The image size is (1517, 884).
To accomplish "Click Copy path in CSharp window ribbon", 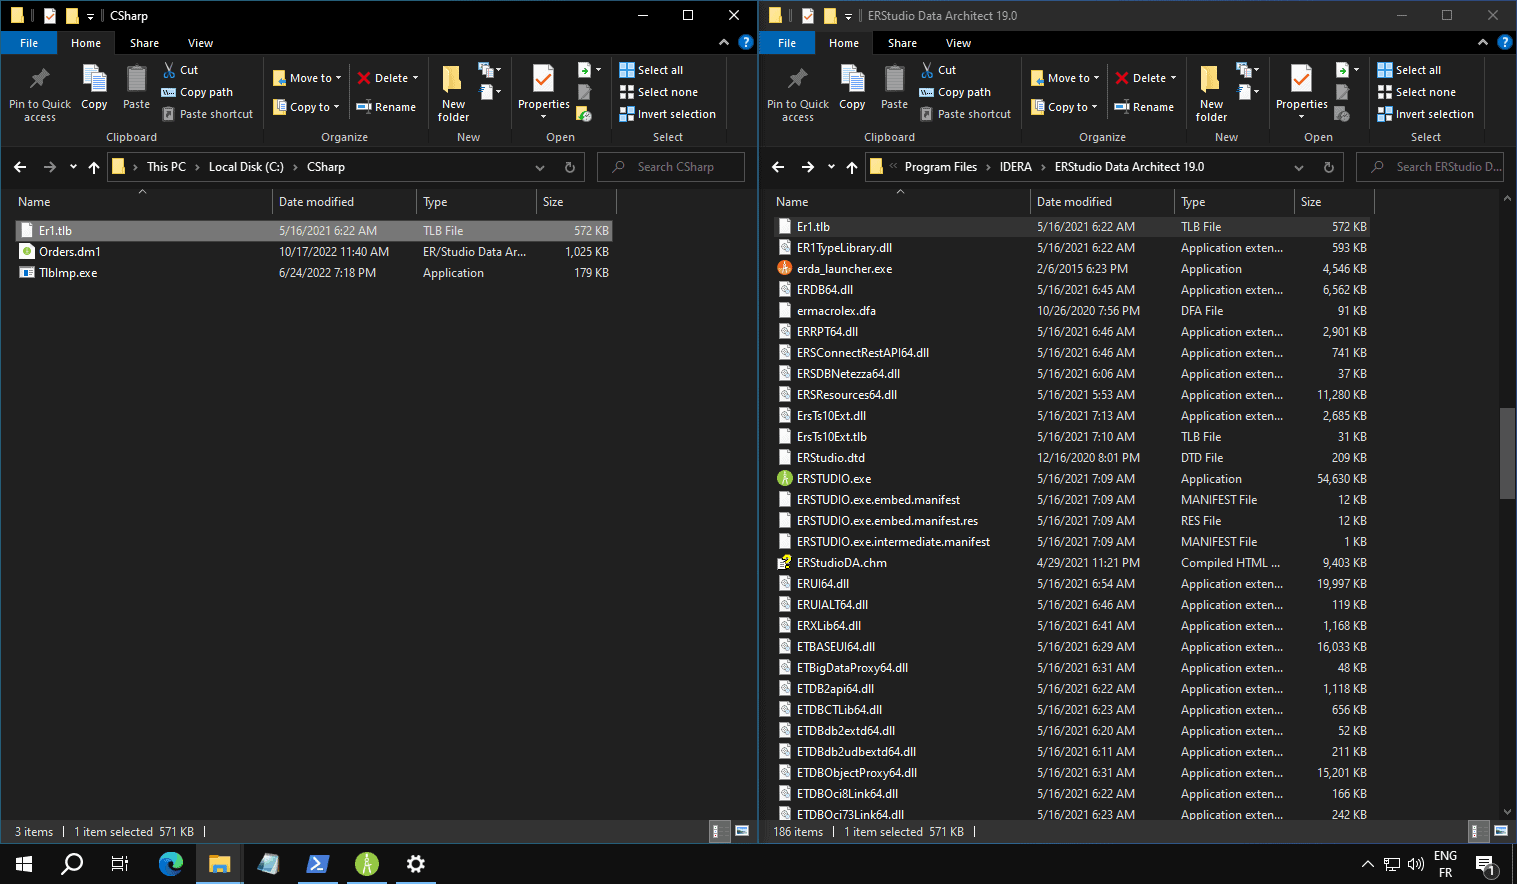I will (197, 92).
